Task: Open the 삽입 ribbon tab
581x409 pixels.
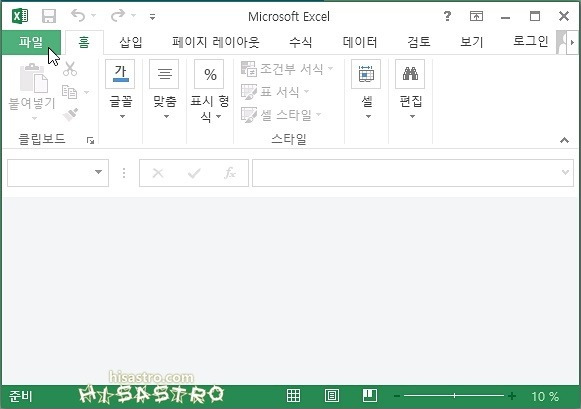Action: 131,42
